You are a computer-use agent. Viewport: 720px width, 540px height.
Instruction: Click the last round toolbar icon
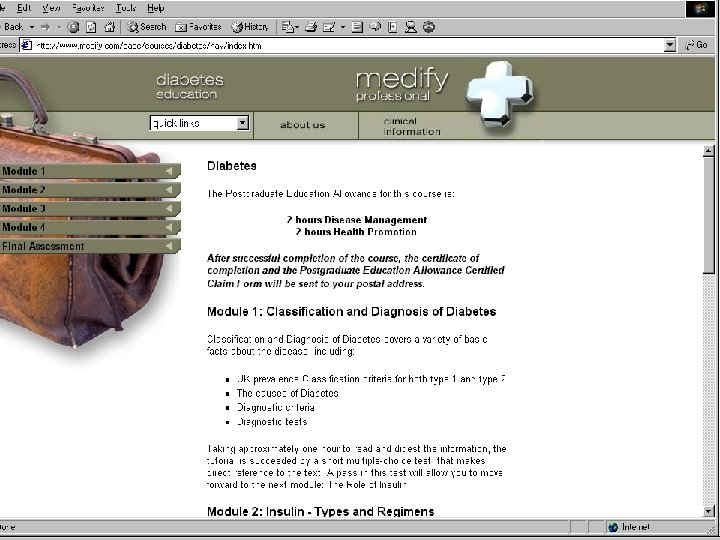click(x=428, y=27)
